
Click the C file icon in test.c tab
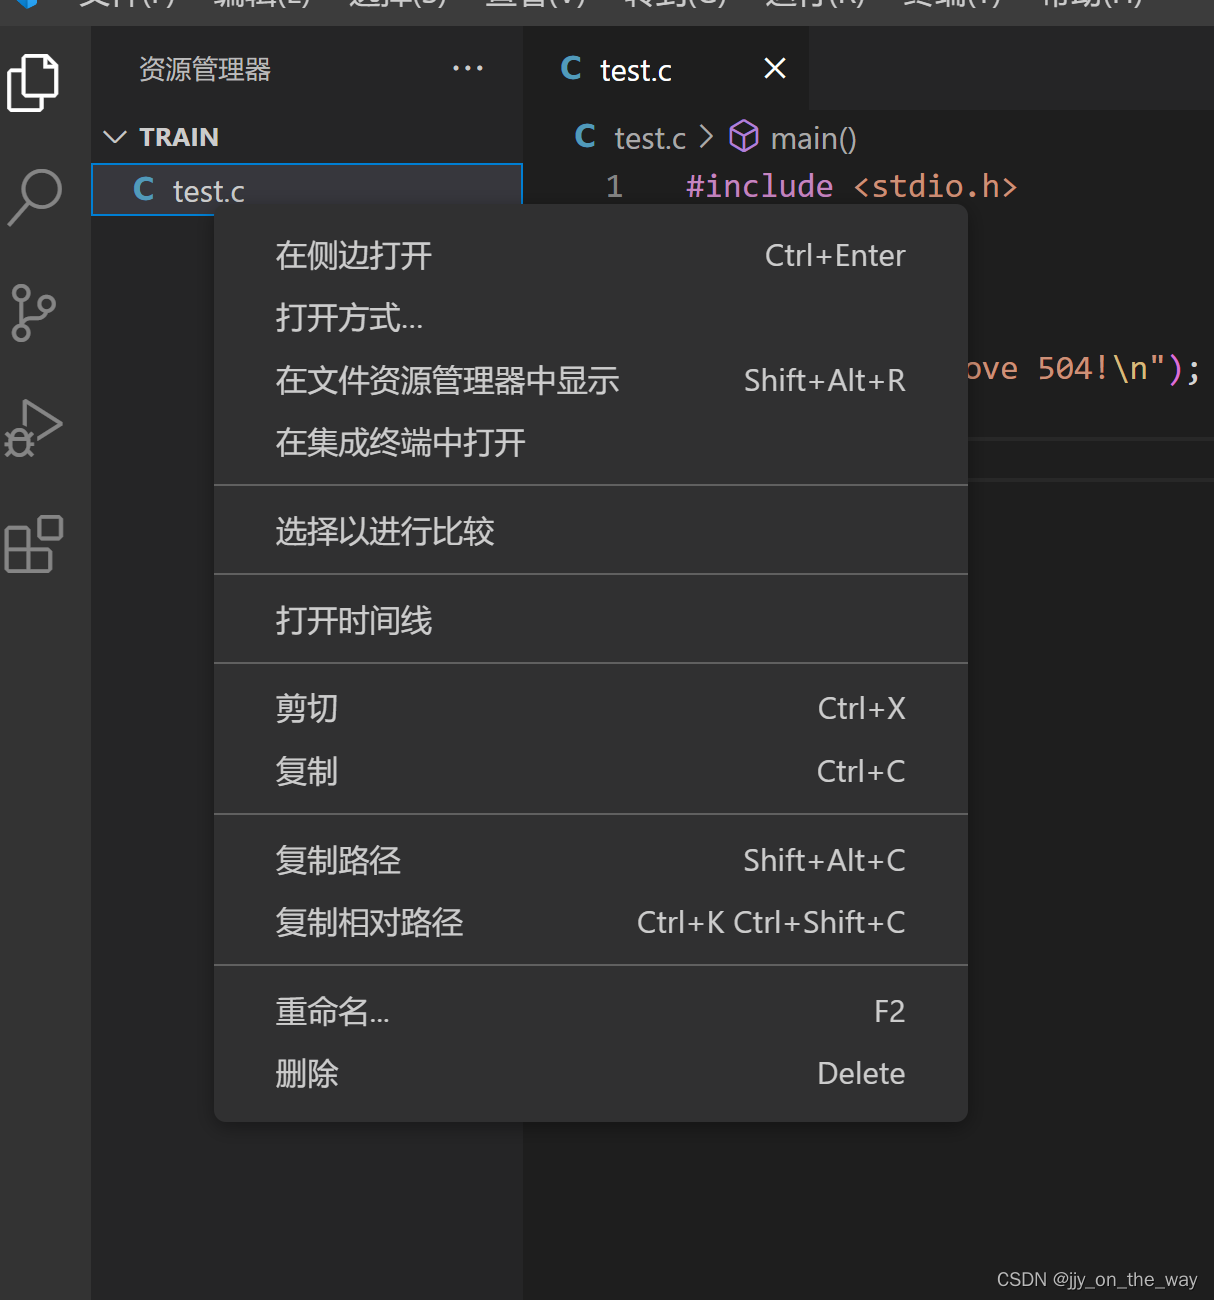pyautogui.click(x=571, y=69)
